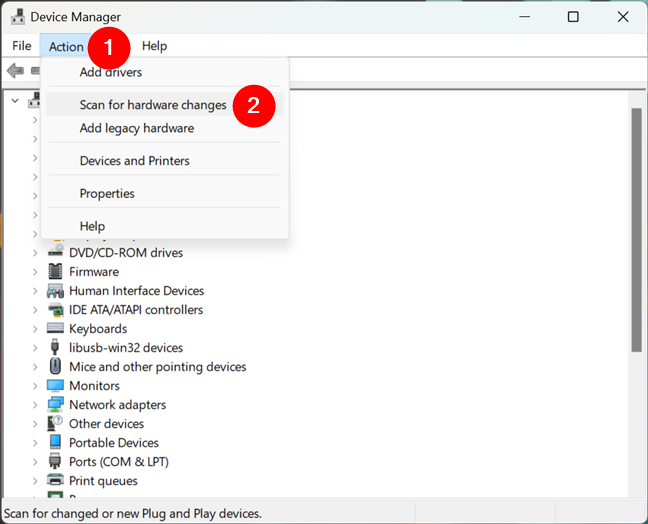Select Ports (COM & LPT) label
Image resolution: width=648 pixels, height=524 pixels.
click(119, 462)
